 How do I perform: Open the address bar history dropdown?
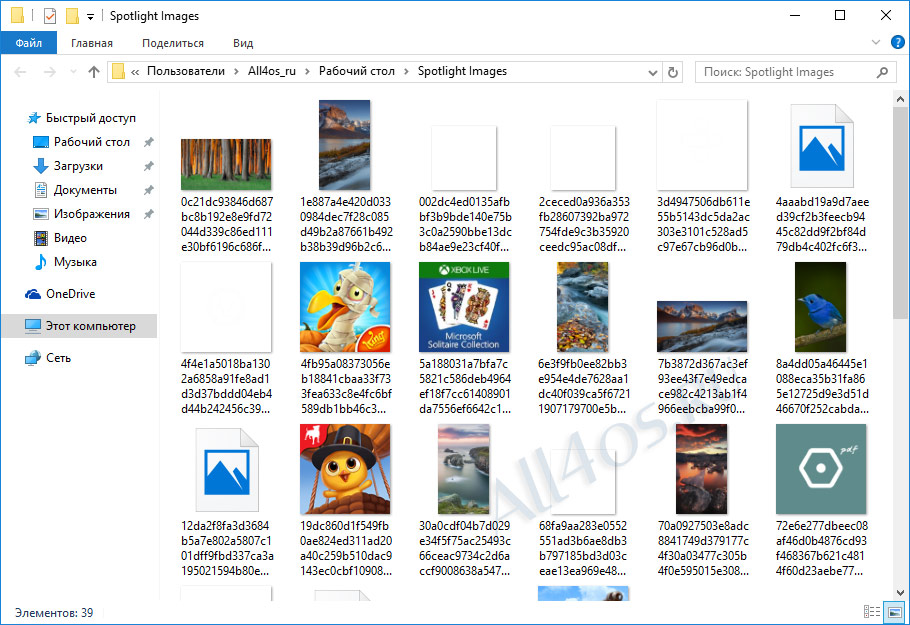coord(652,73)
